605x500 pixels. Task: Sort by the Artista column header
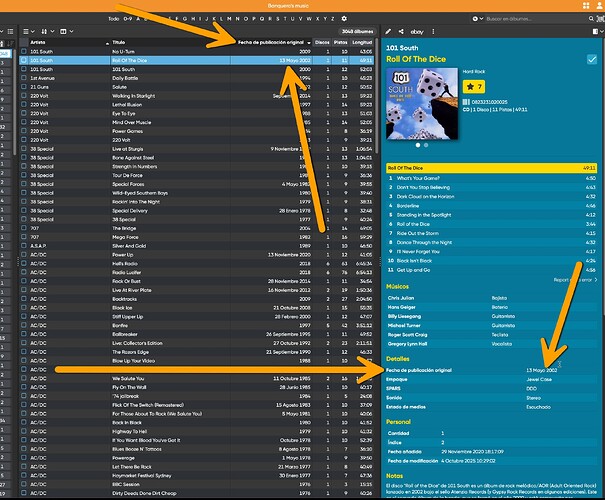[x=69, y=42]
